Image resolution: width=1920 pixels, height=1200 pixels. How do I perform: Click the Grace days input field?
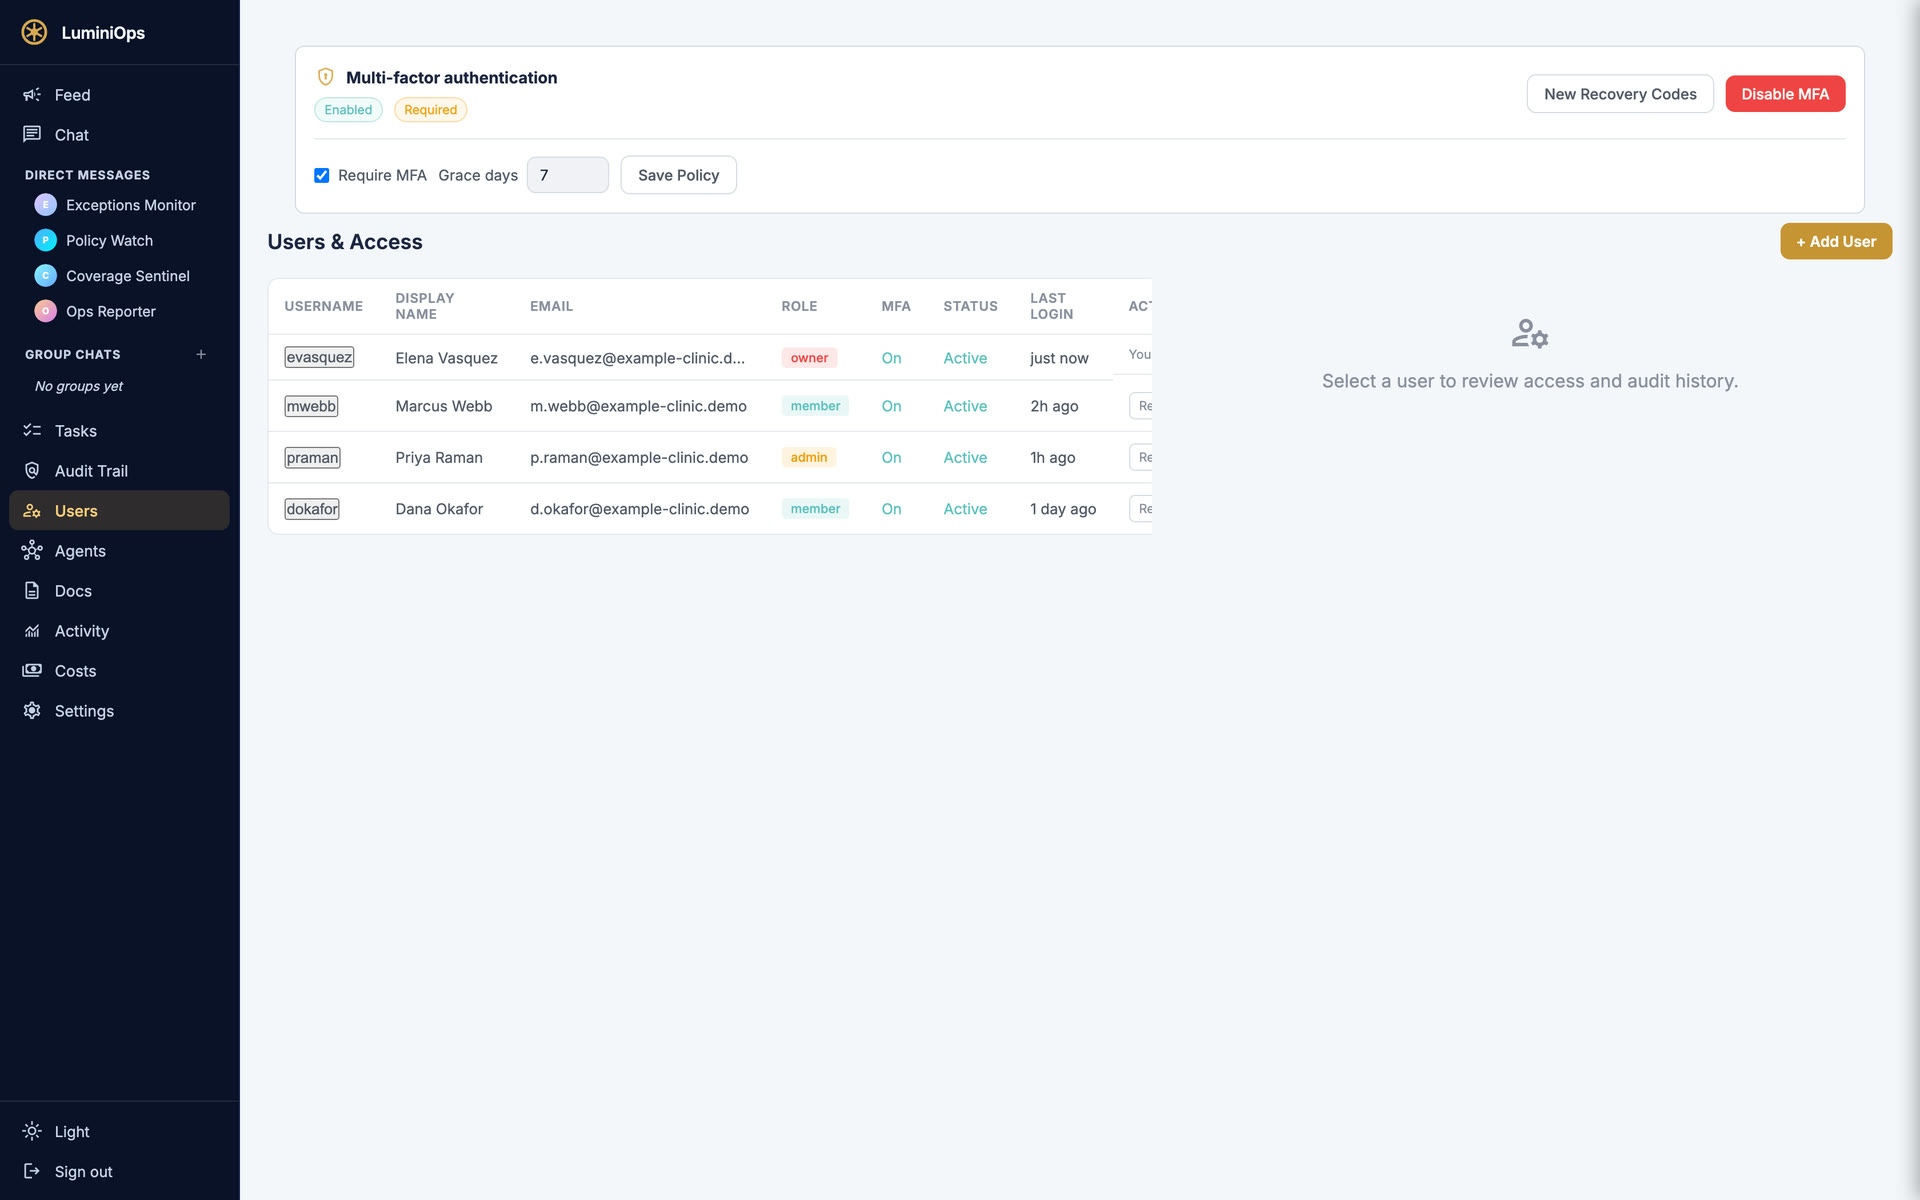[567, 175]
